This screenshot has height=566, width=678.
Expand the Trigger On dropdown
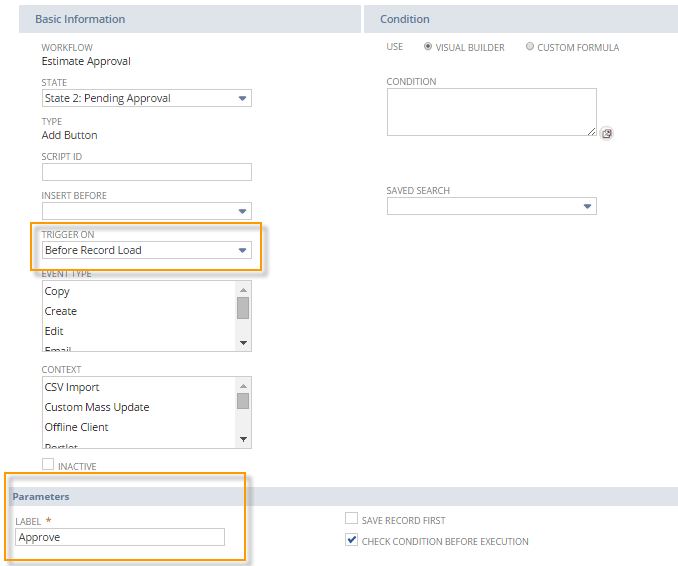[x=147, y=250]
